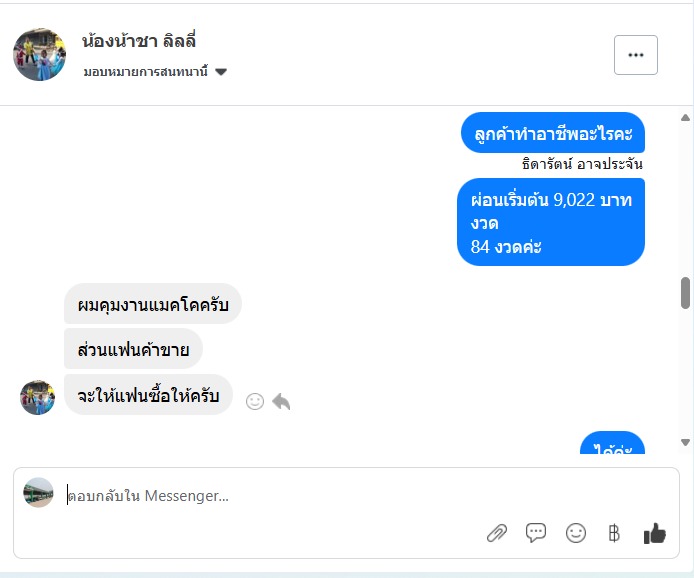The width and height of the screenshot is (694, 578).
Task: Click the contact name น้องน้ำชา ลิลลี่
Action: (139, 41)
